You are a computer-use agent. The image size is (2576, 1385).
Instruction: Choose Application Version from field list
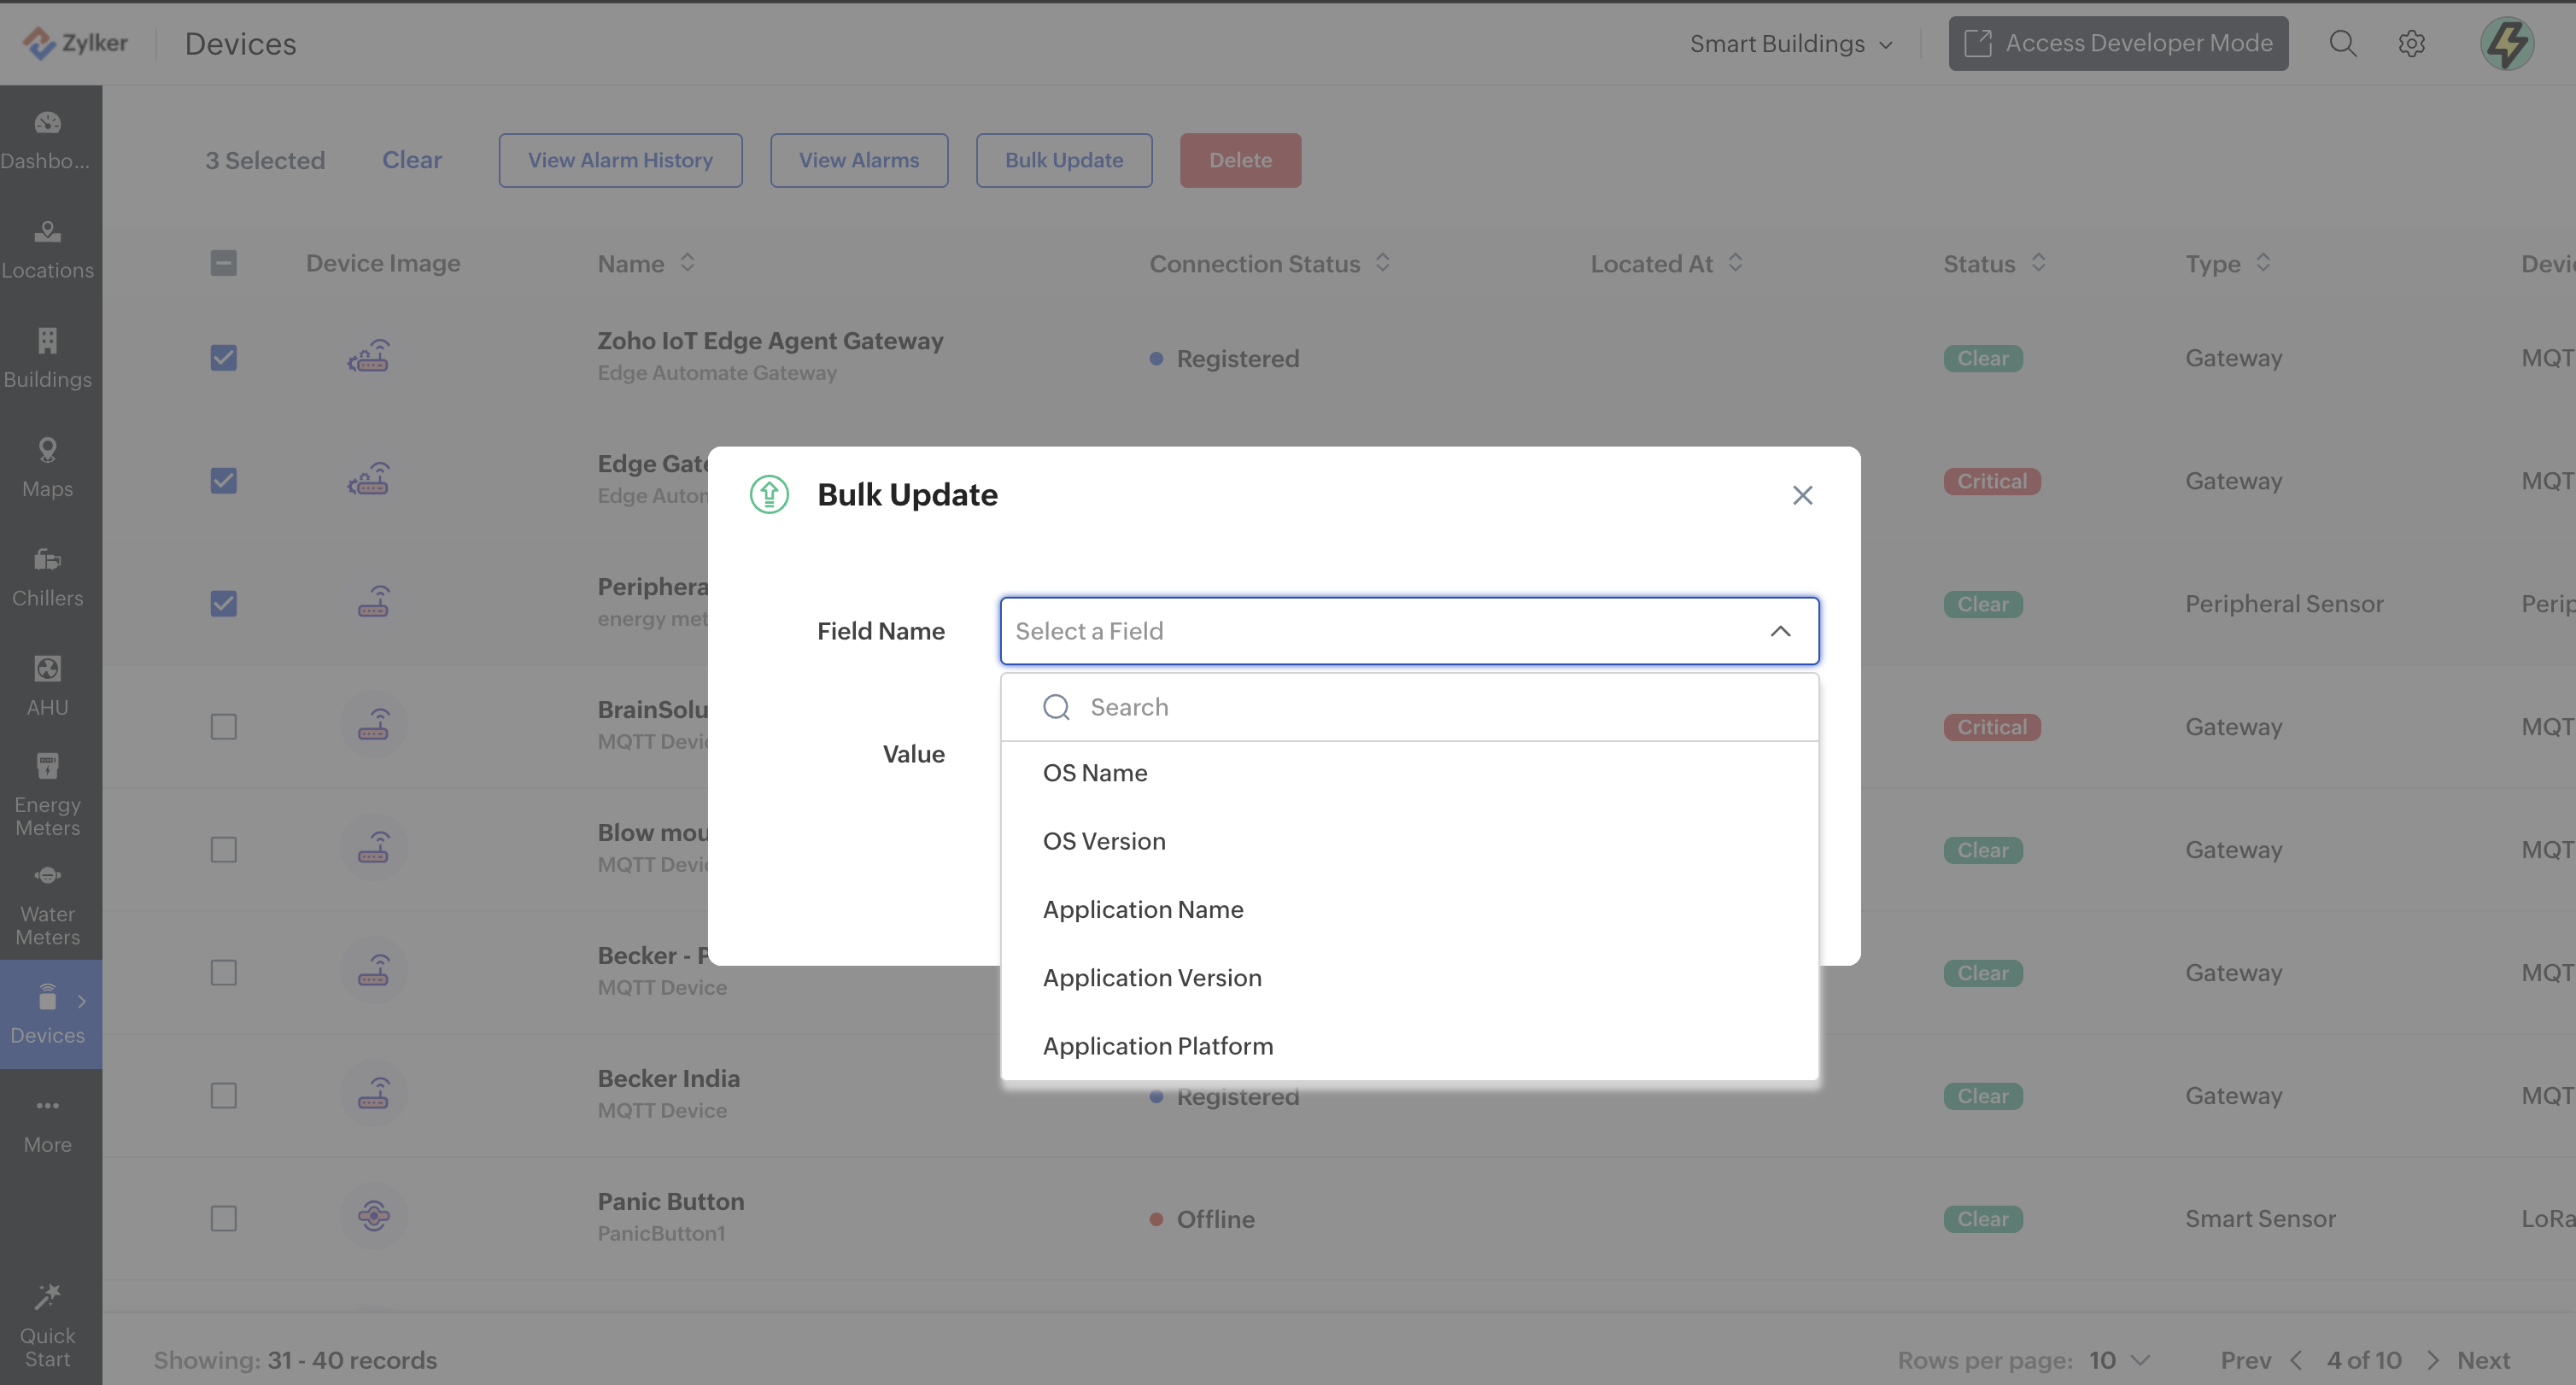(1151, 977)
